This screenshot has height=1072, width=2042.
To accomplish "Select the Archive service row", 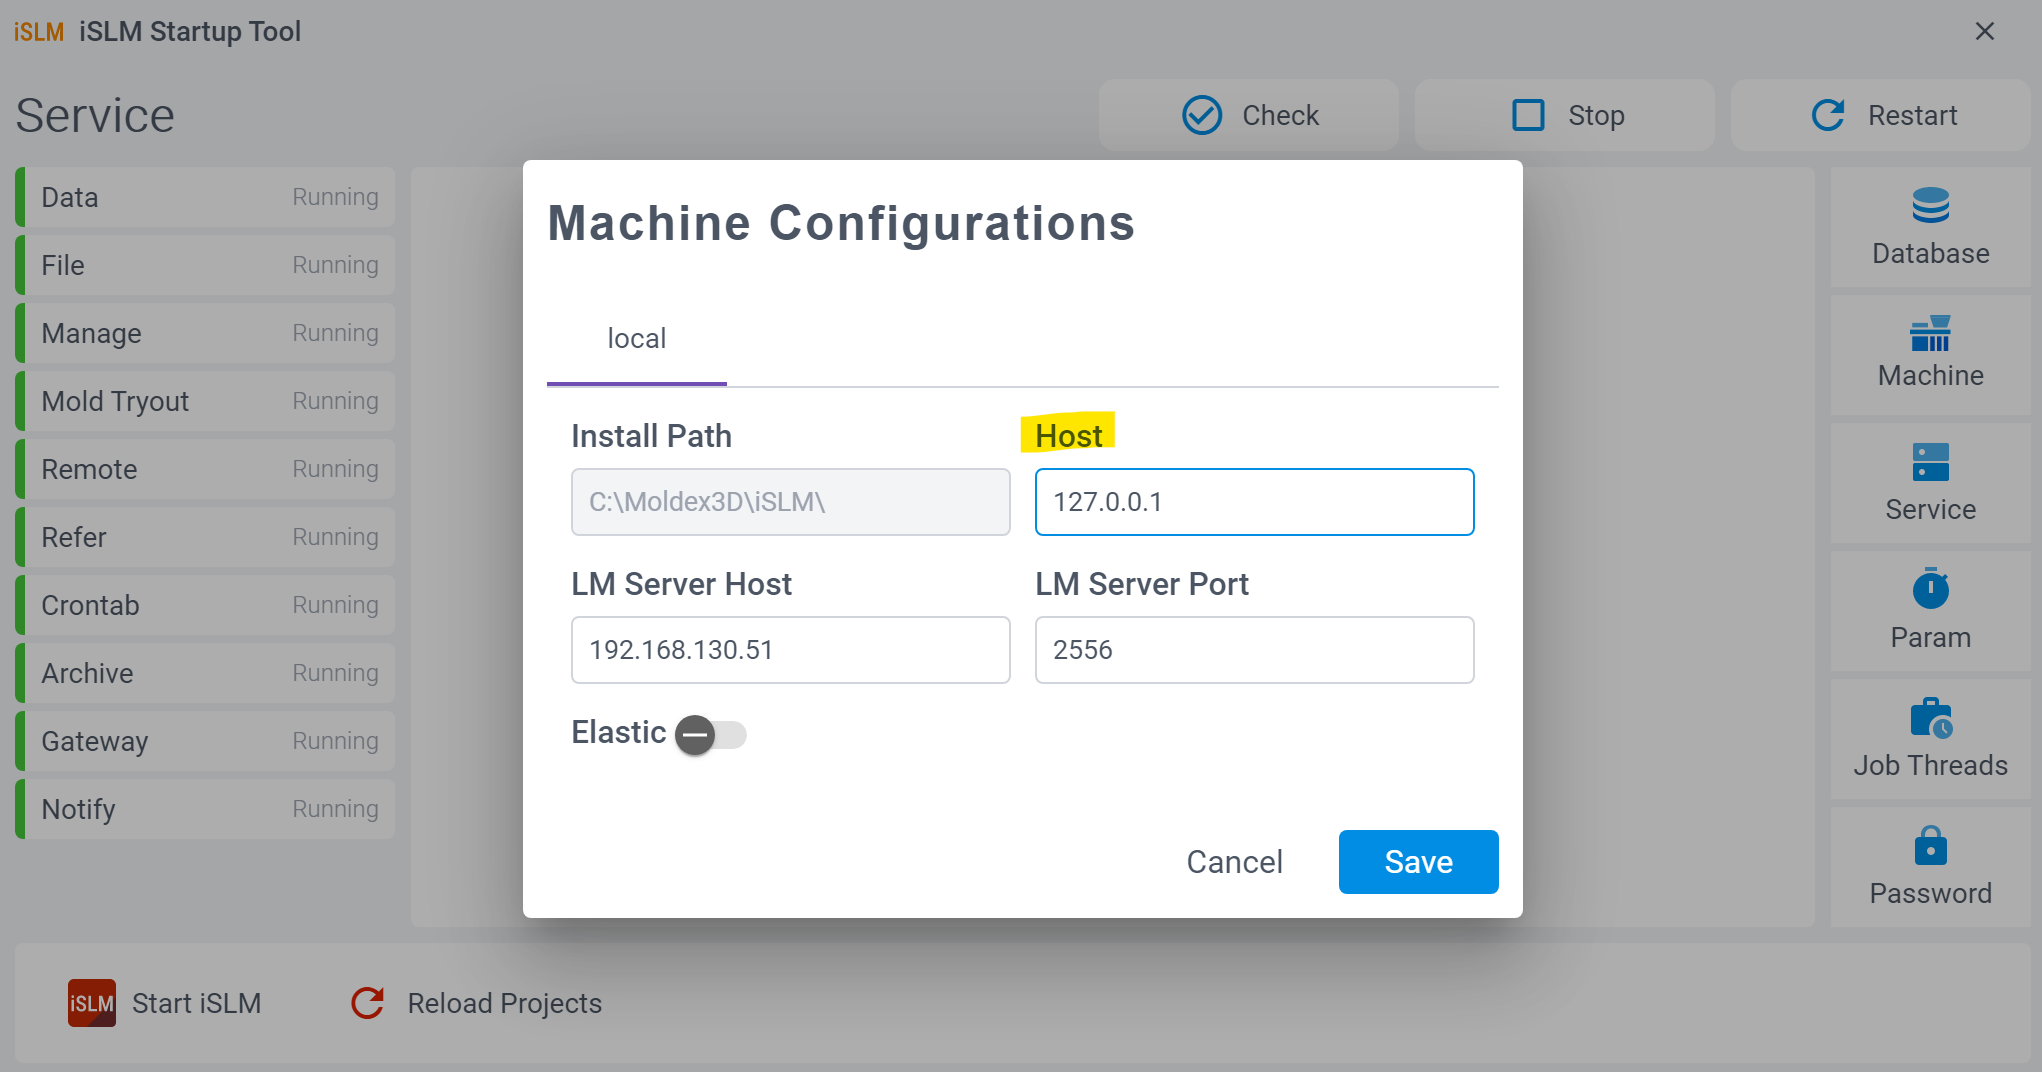I will 205,673.
